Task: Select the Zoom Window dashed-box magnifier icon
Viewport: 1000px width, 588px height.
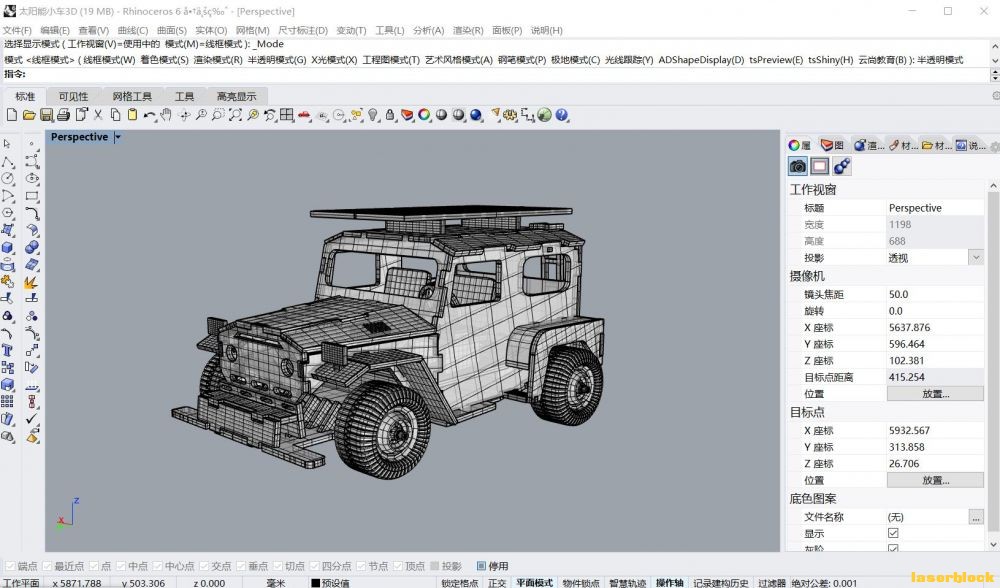Action: tap(218, 115)
